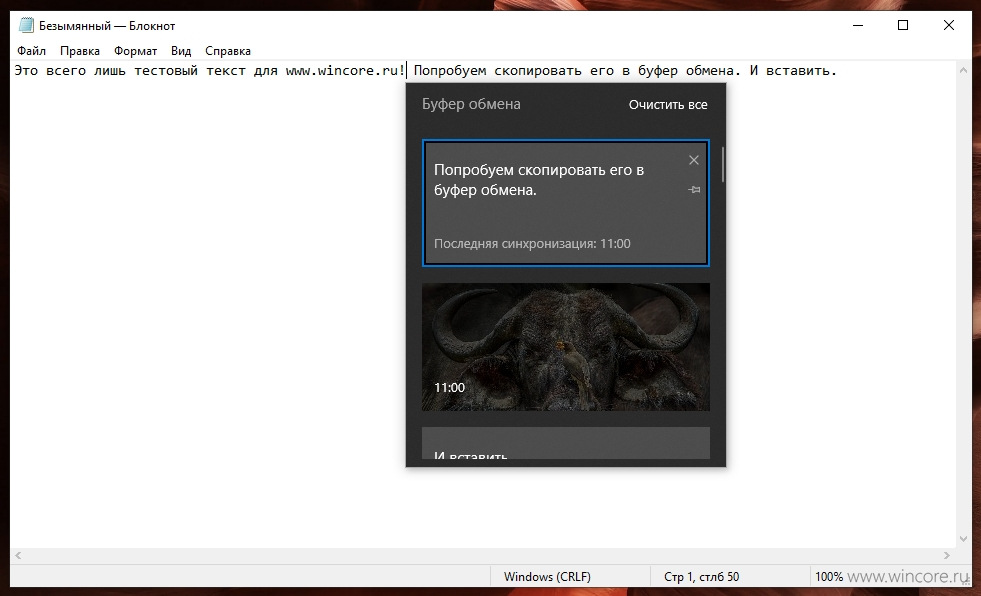Place the cursor in the Notepad text line
The width and height of the screenshot is (981, 596).
[x=425, y=71]
